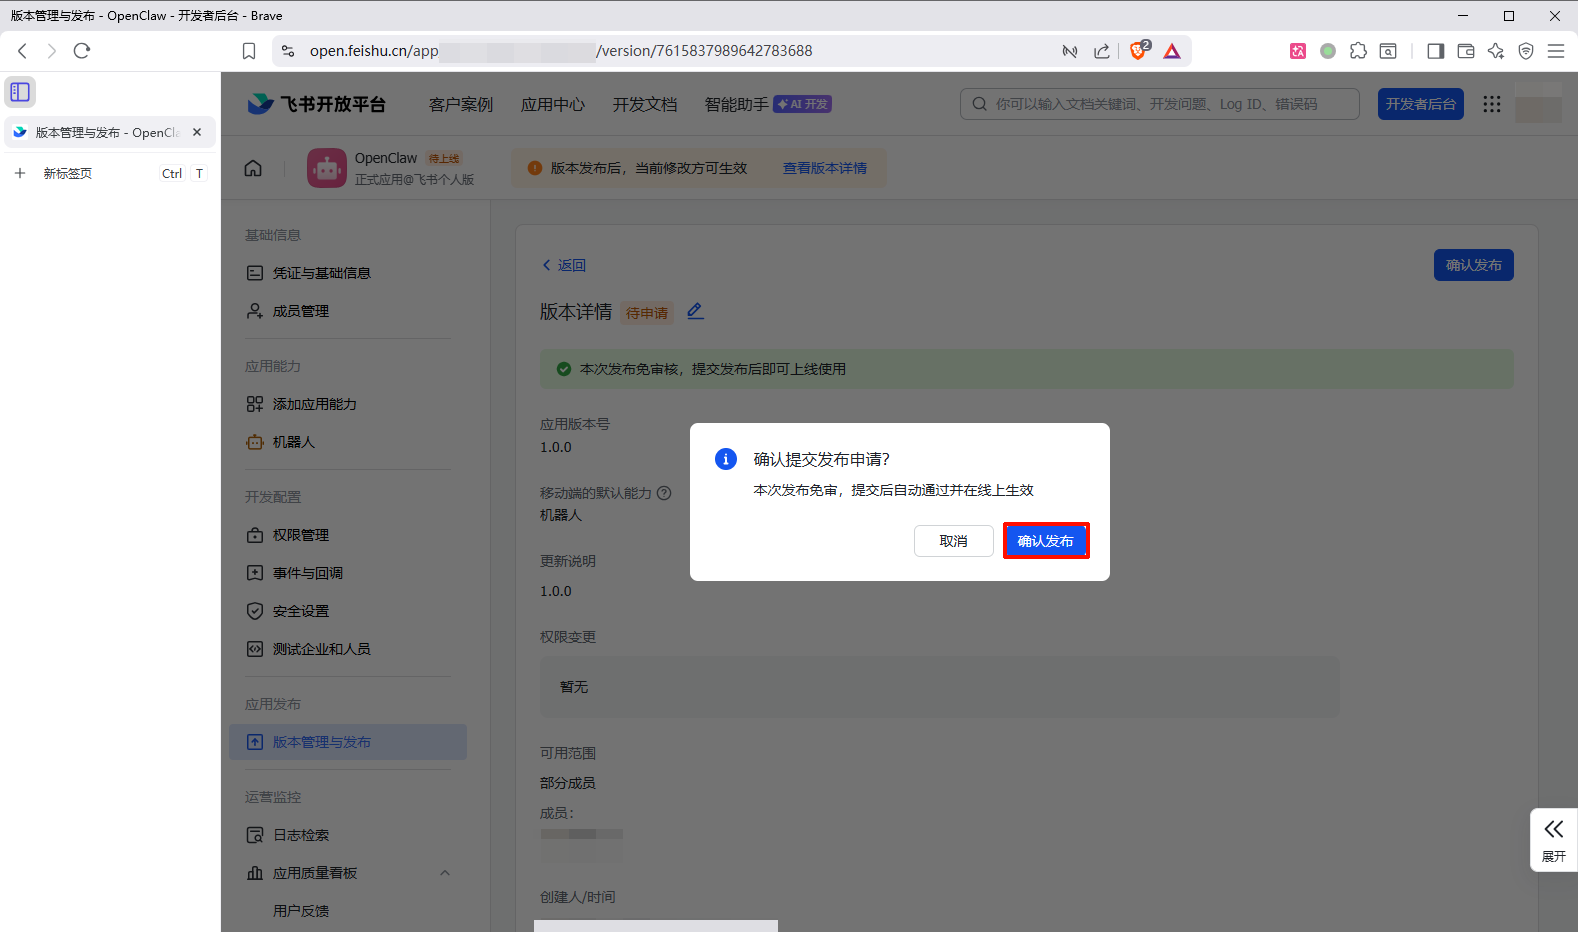Viewport: 1578px width, 932px height.
Task: Open the Brave hamburger menu
Action: point(1556,51)
